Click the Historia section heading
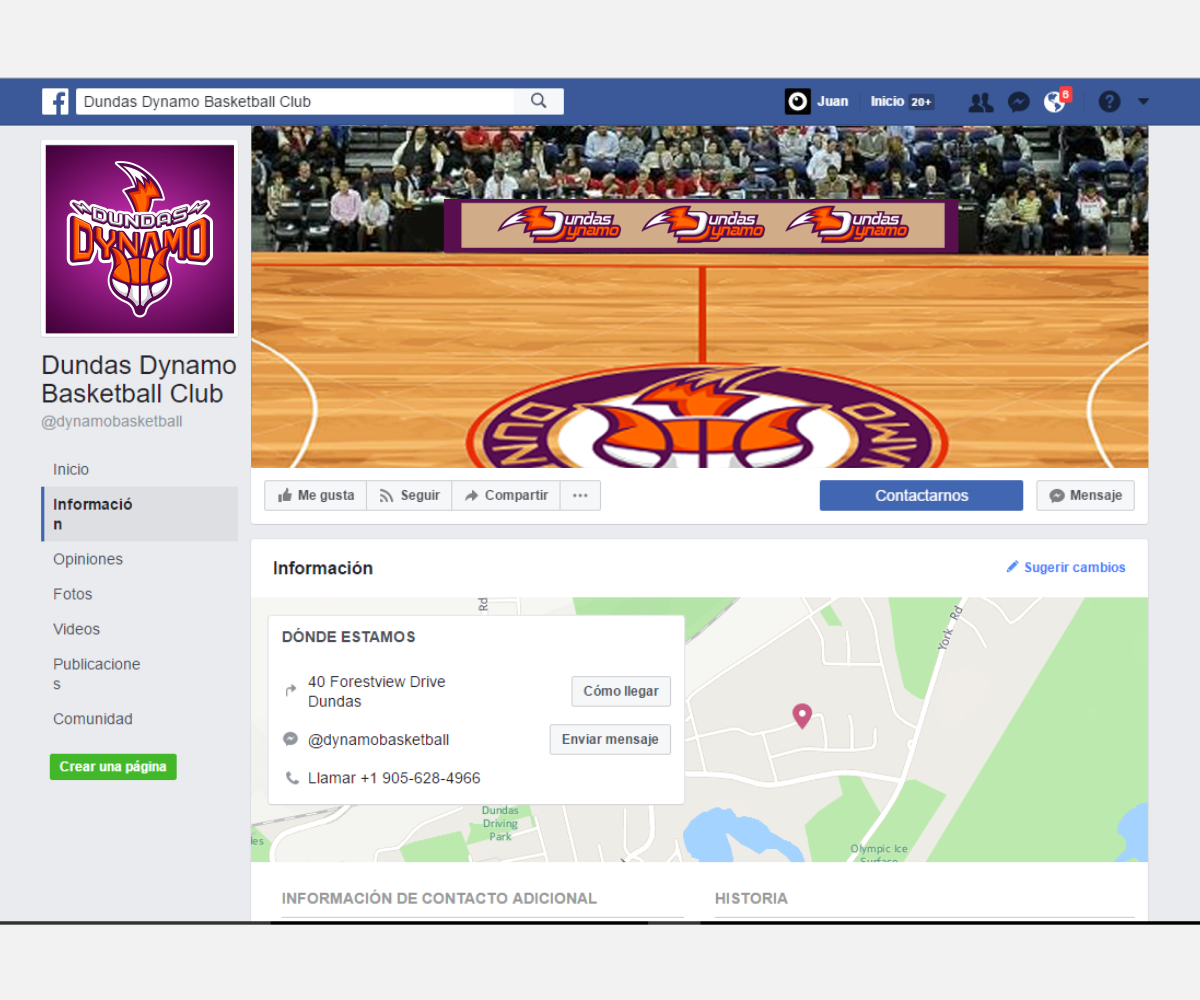 click(x=751, y=899)
